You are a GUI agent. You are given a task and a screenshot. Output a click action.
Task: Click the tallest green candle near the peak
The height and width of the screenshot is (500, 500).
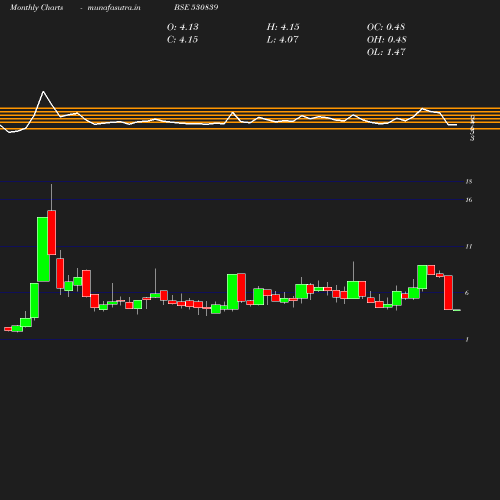point(43,249)
